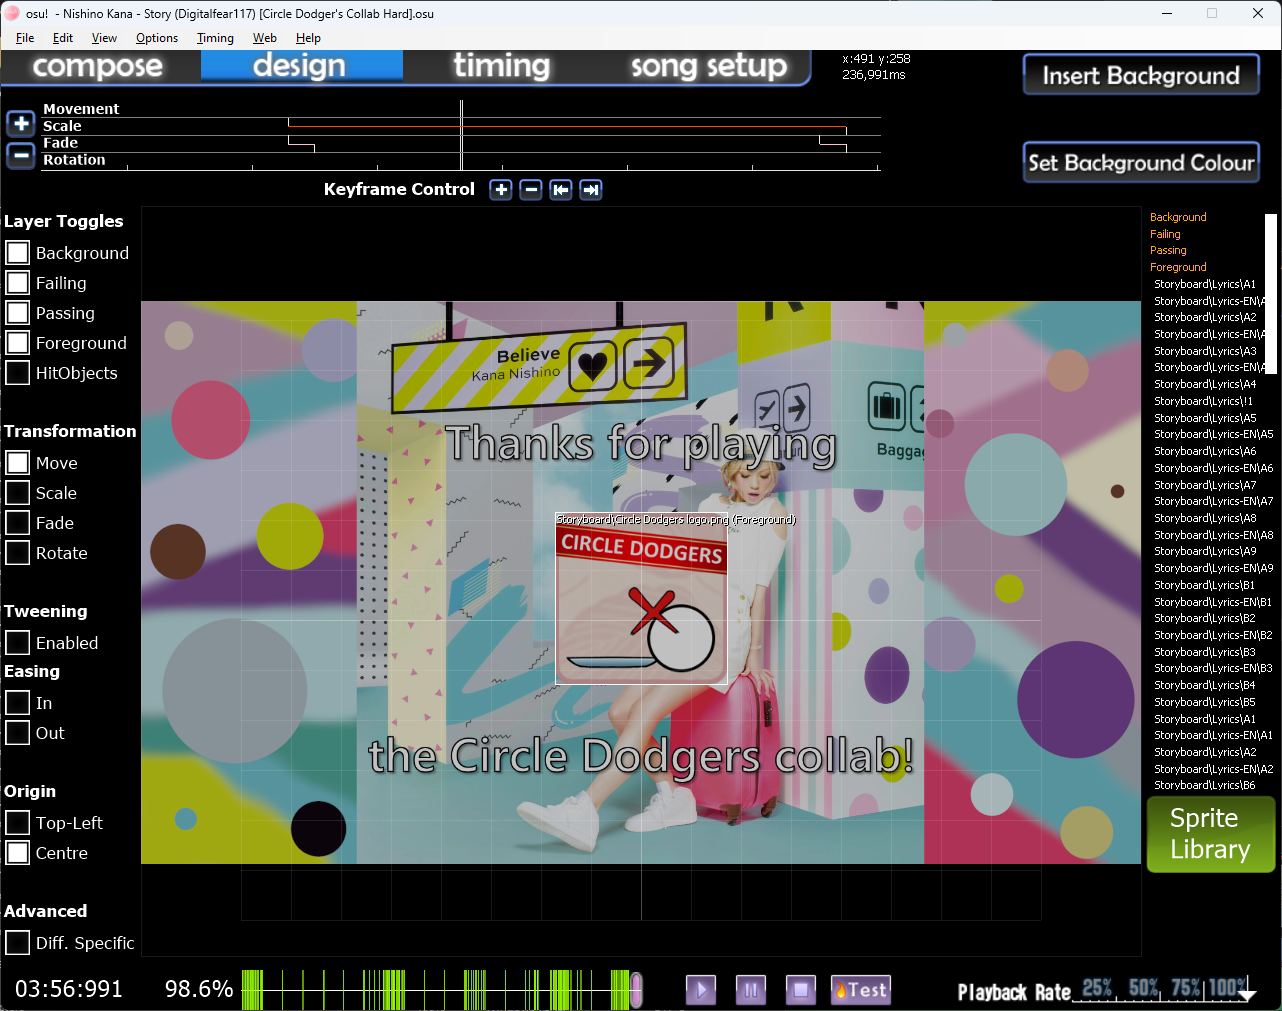Set origin to Top-Left
1282x1011 pixels.
pos(18,823)
